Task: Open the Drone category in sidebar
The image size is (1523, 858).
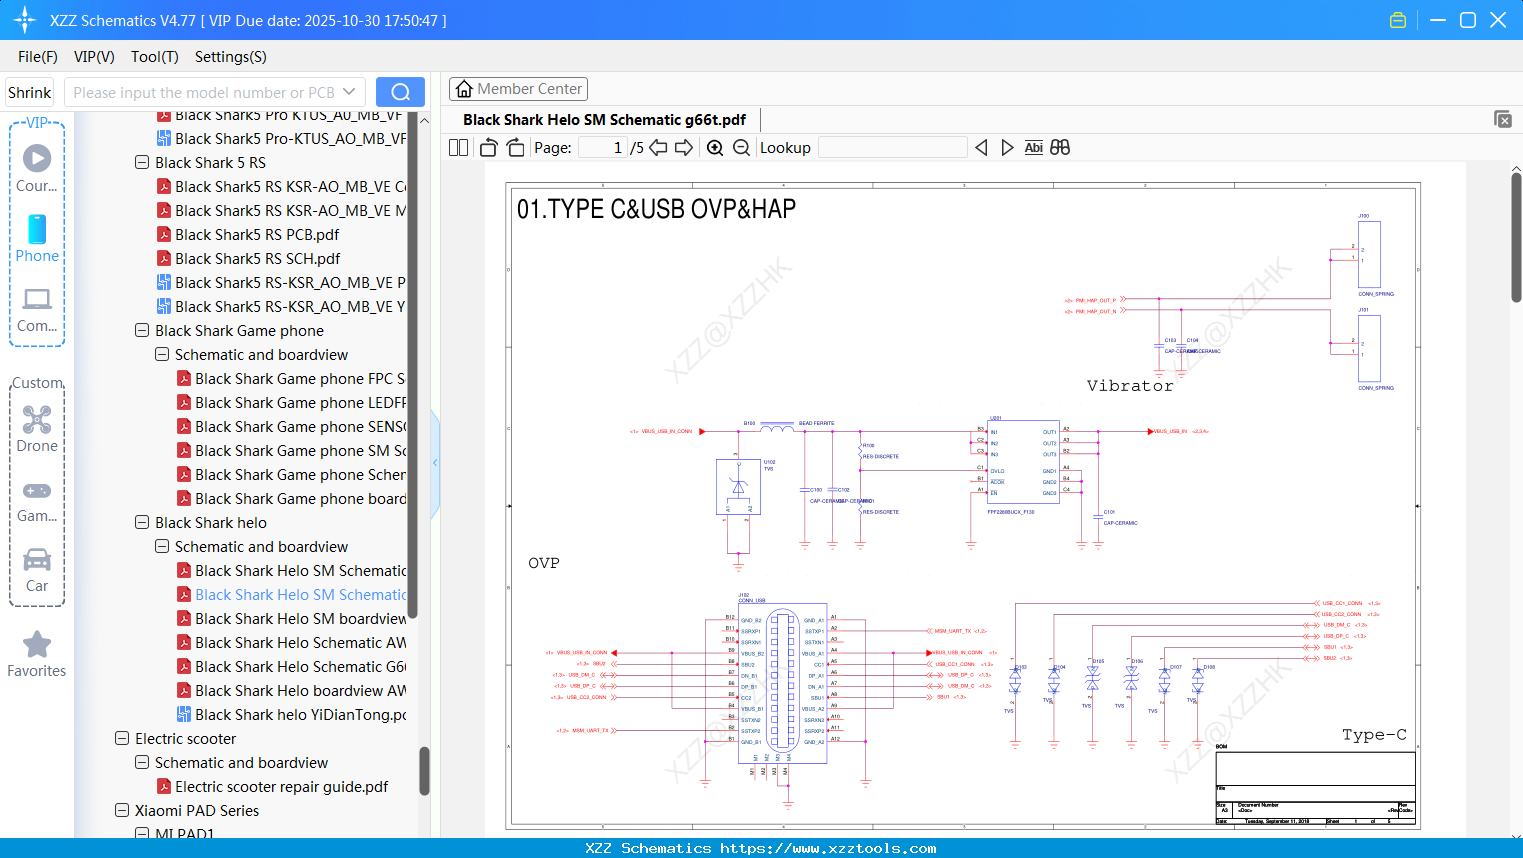Action: (x=37, y=429)
